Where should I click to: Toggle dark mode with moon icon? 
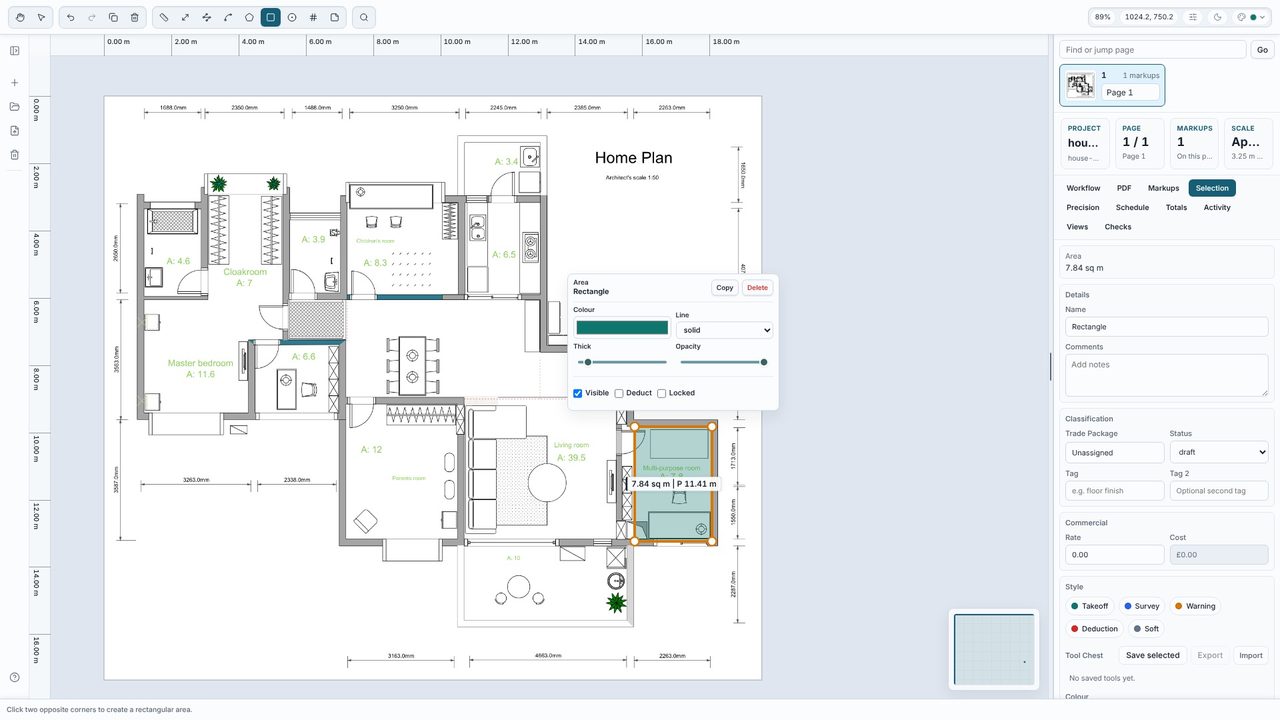(1217, 17)
